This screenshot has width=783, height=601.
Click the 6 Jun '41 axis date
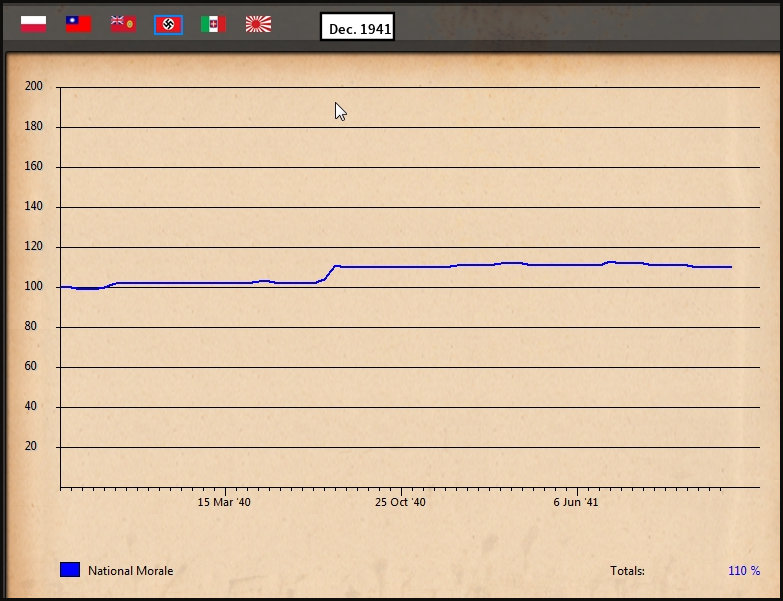[576, 502]
